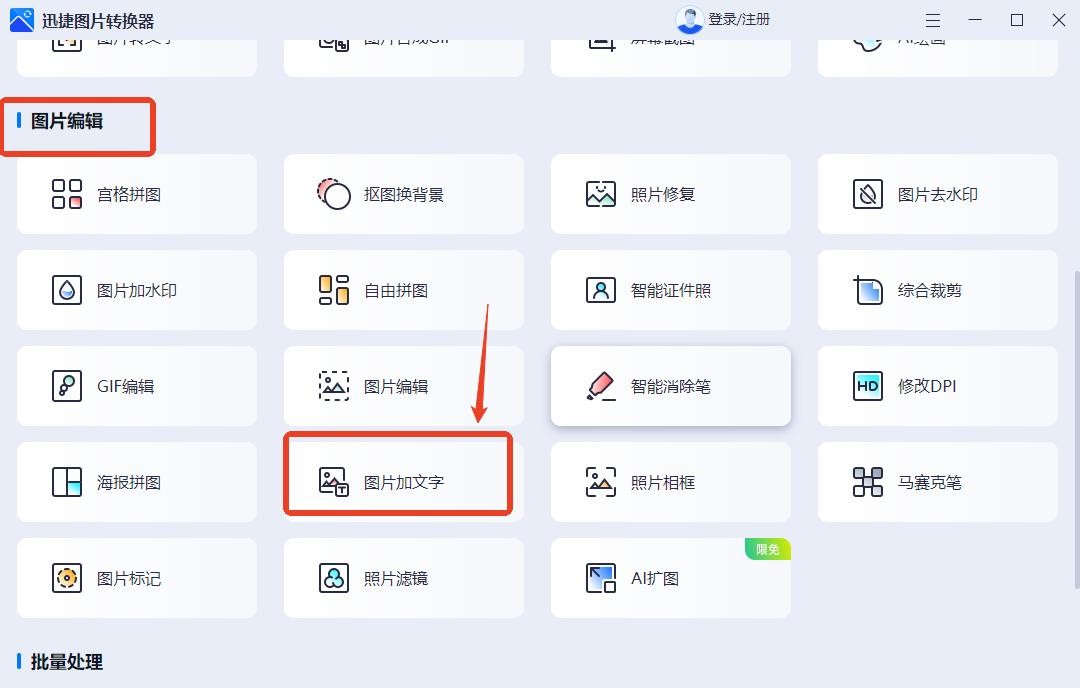Click the 图片加文字 add text button

pyautogui.click(x=403, y=482)
